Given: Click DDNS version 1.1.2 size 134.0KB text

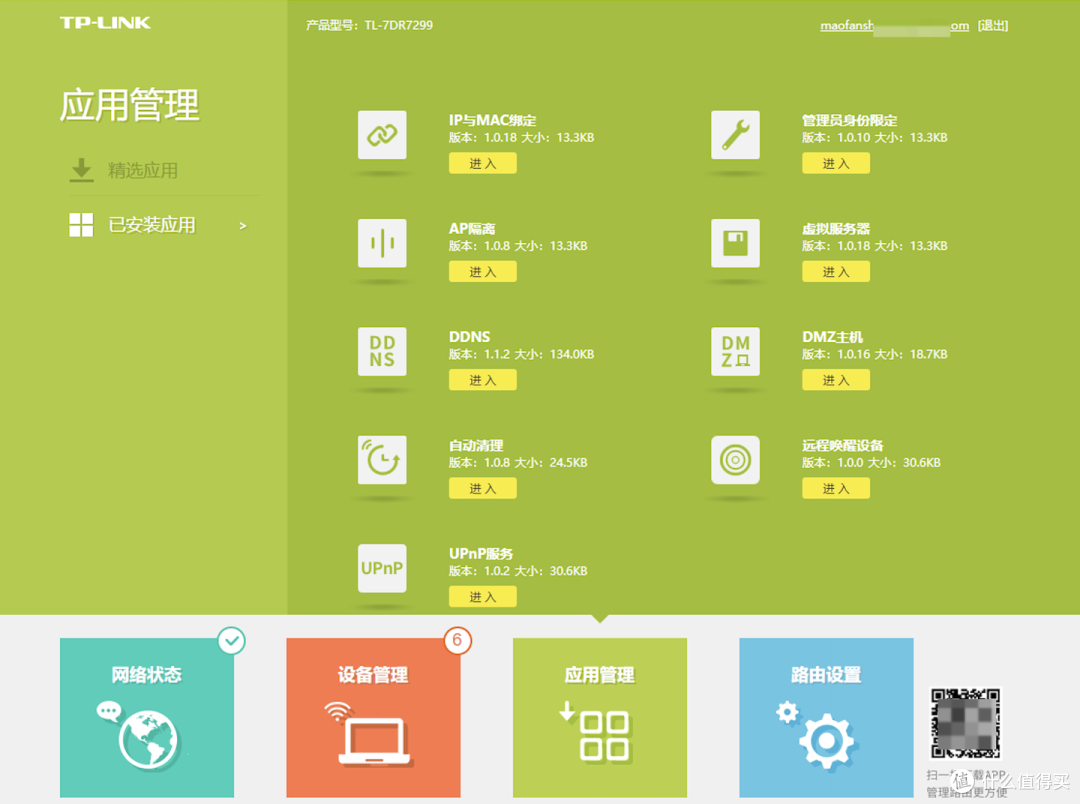Looking at the screenshot, I should tap(521, 354).
